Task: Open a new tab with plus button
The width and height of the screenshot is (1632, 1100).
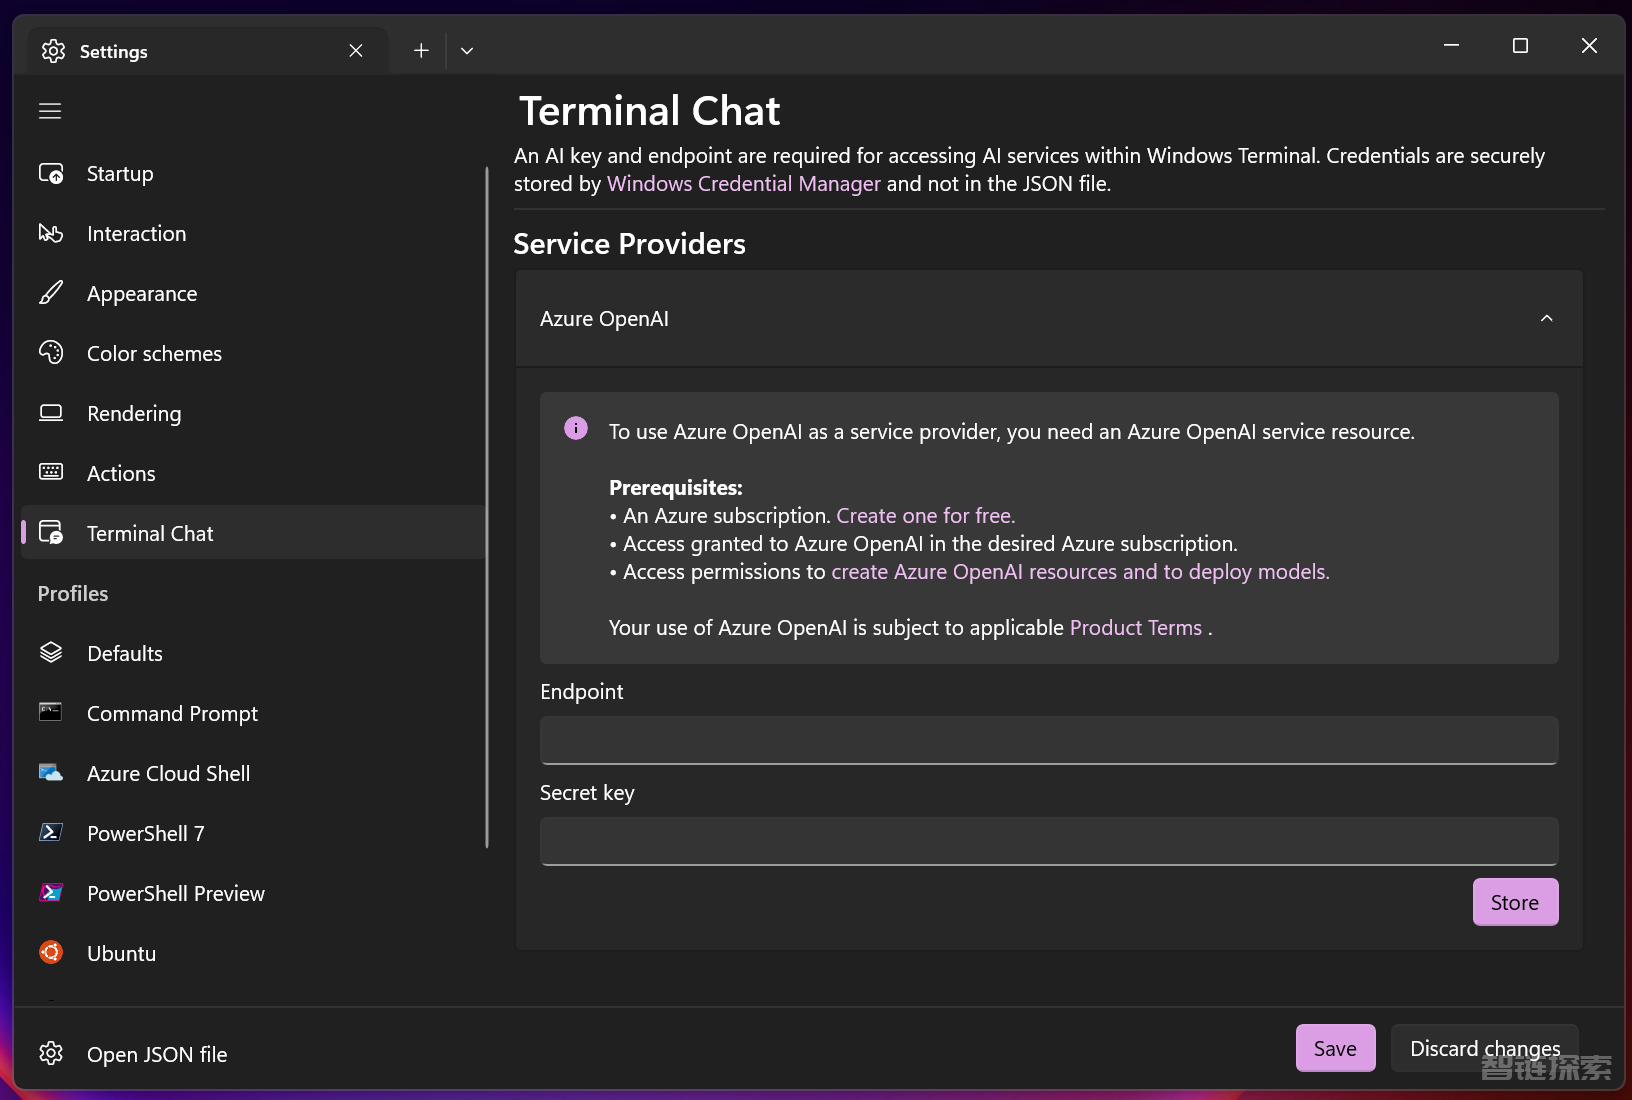Action: click(x=421, y=50)
